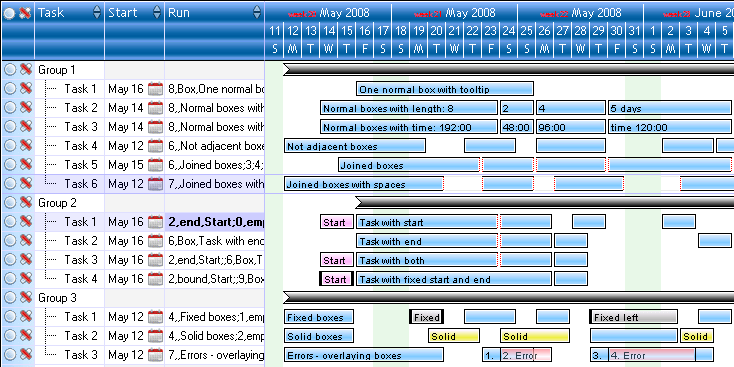
Task: Click the '5 days' Gantt bar
Action: coord(670,108)
